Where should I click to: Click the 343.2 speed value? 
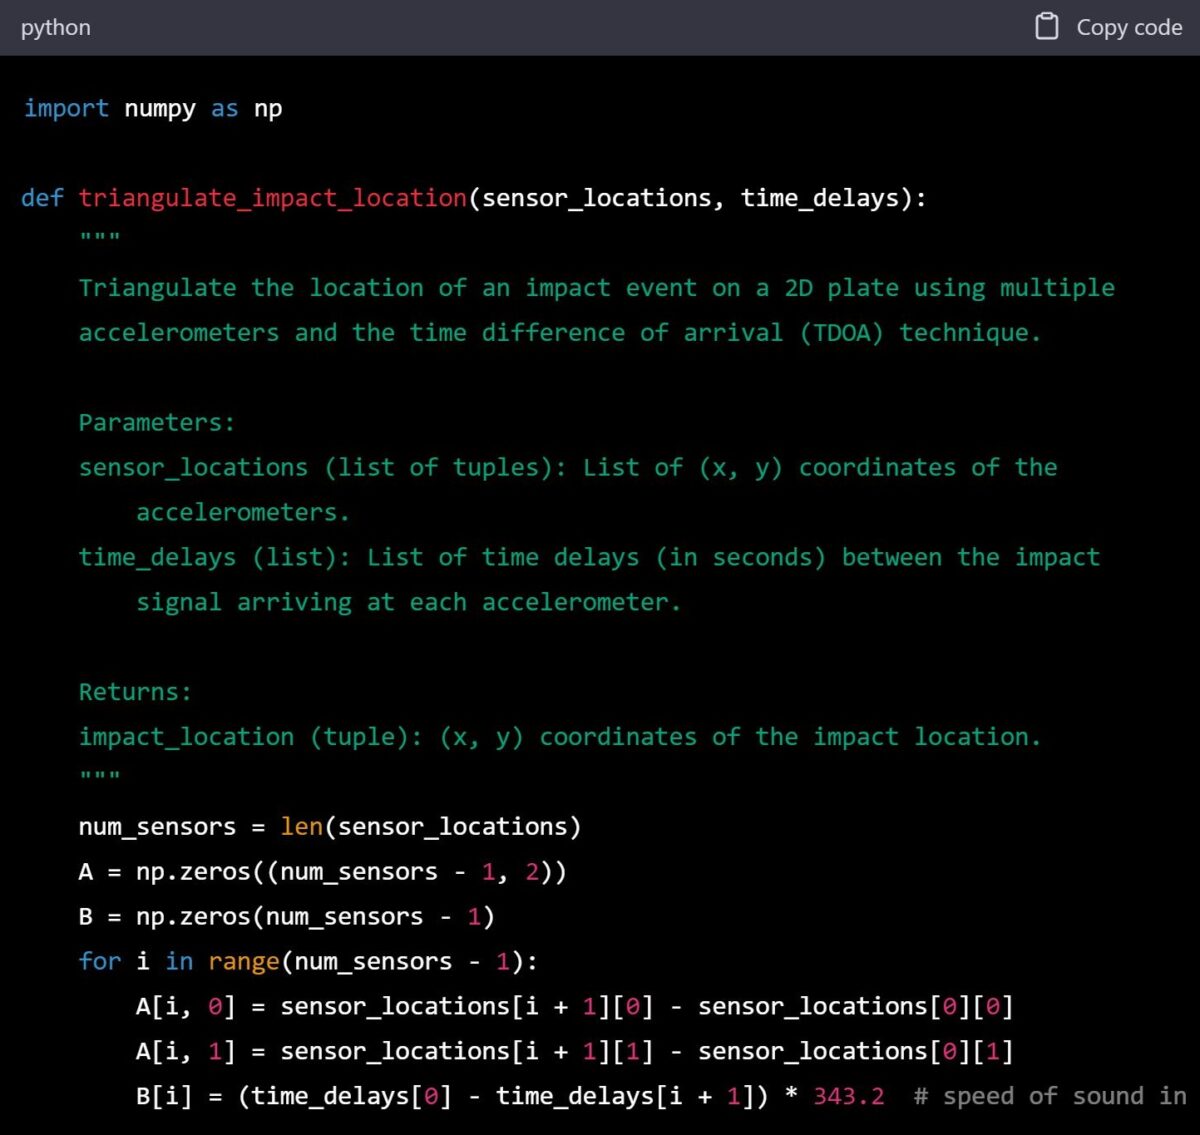(x=849, y=1097)
